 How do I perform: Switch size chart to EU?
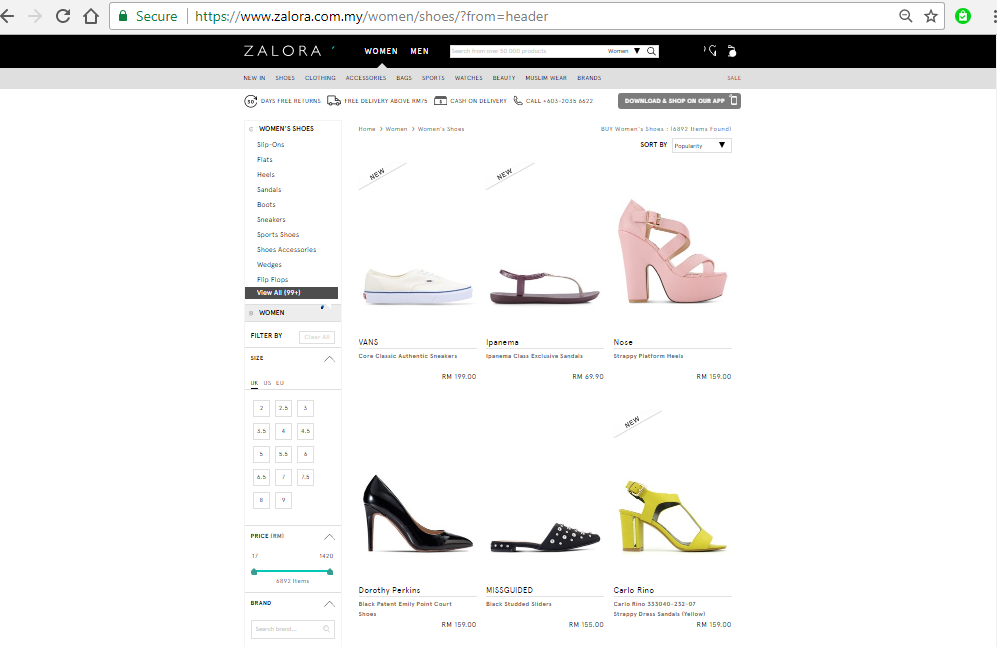pos(280,383)
